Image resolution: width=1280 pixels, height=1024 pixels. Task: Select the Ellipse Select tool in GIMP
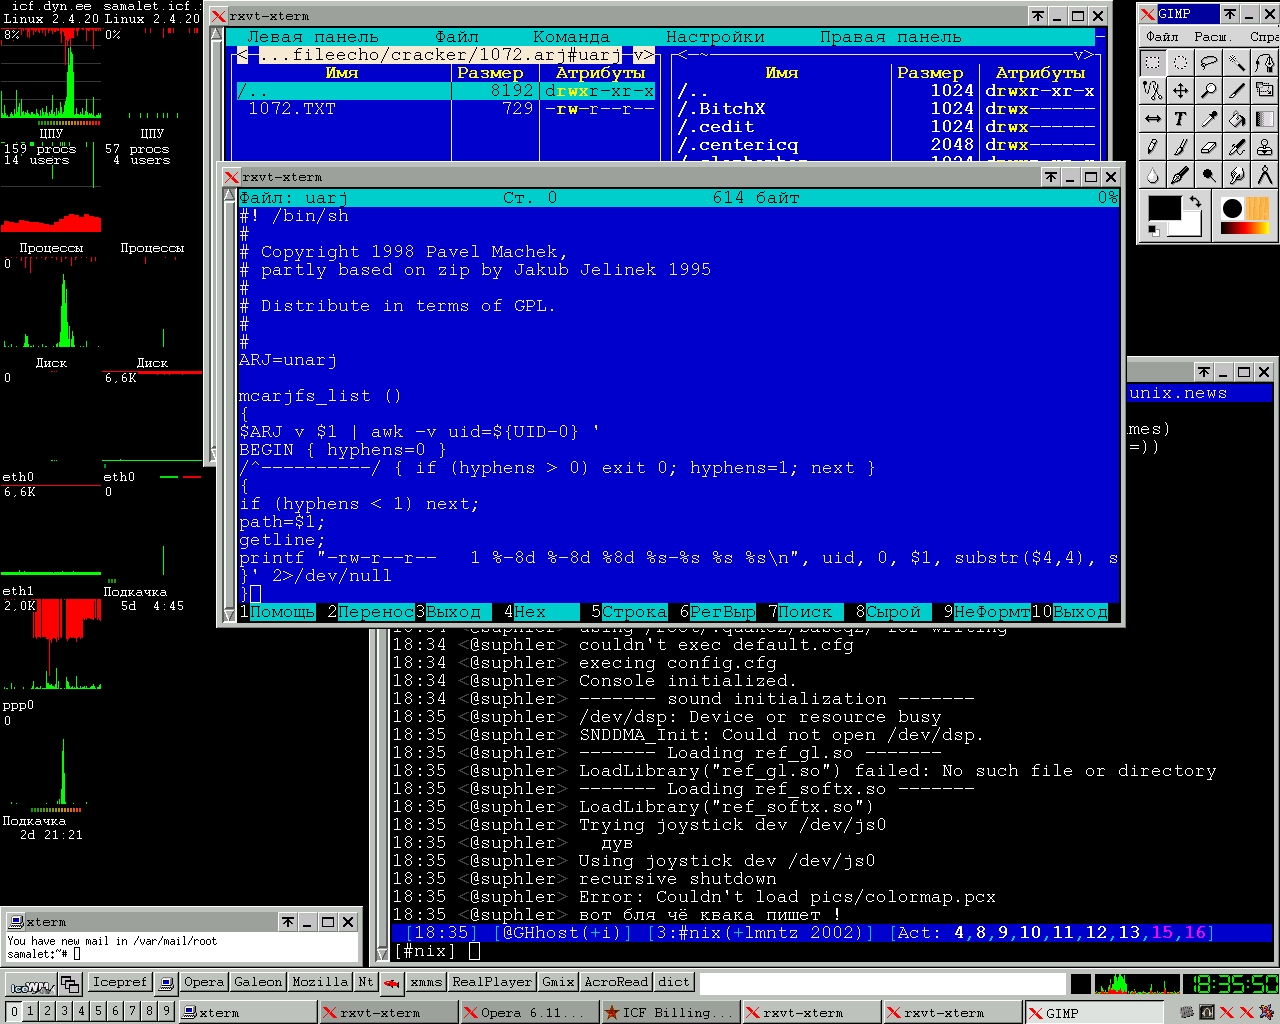click(1181, 62)
